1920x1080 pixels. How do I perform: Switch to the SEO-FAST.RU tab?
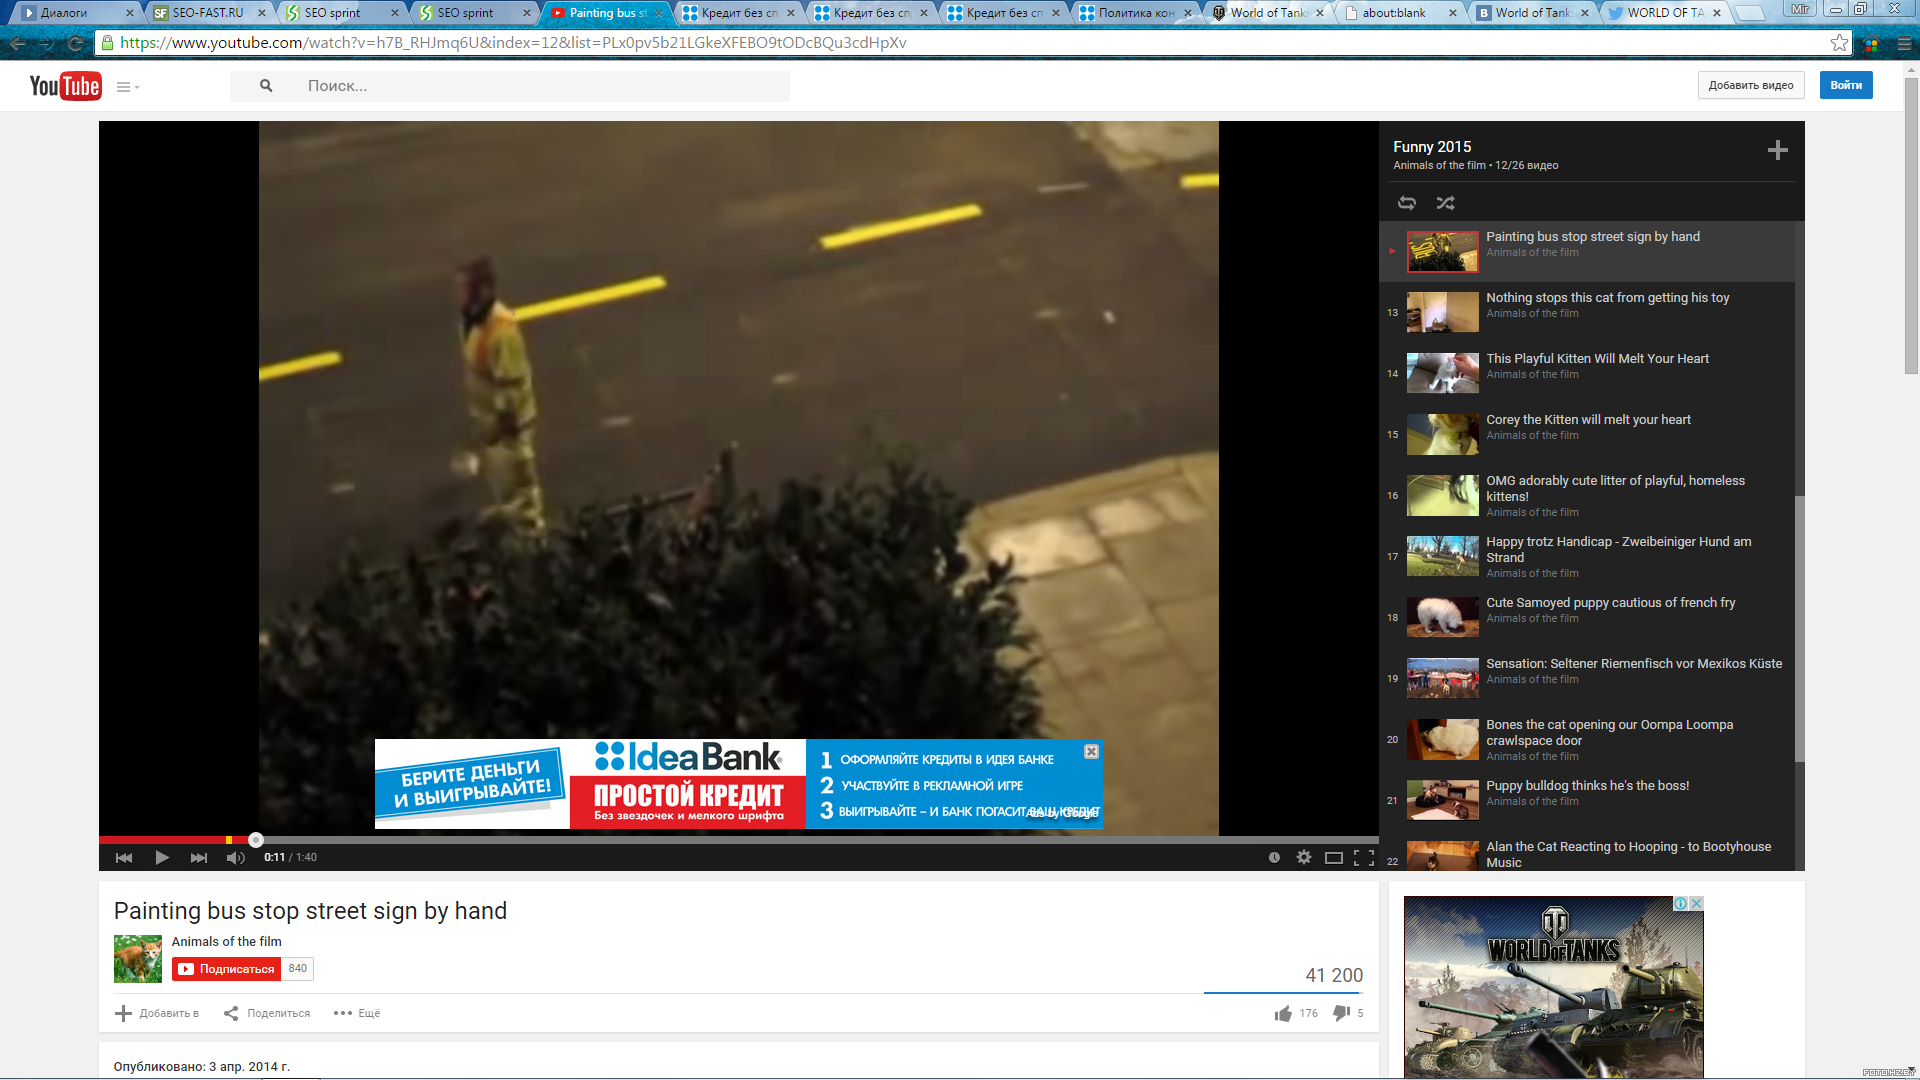(x=208, y=13)
